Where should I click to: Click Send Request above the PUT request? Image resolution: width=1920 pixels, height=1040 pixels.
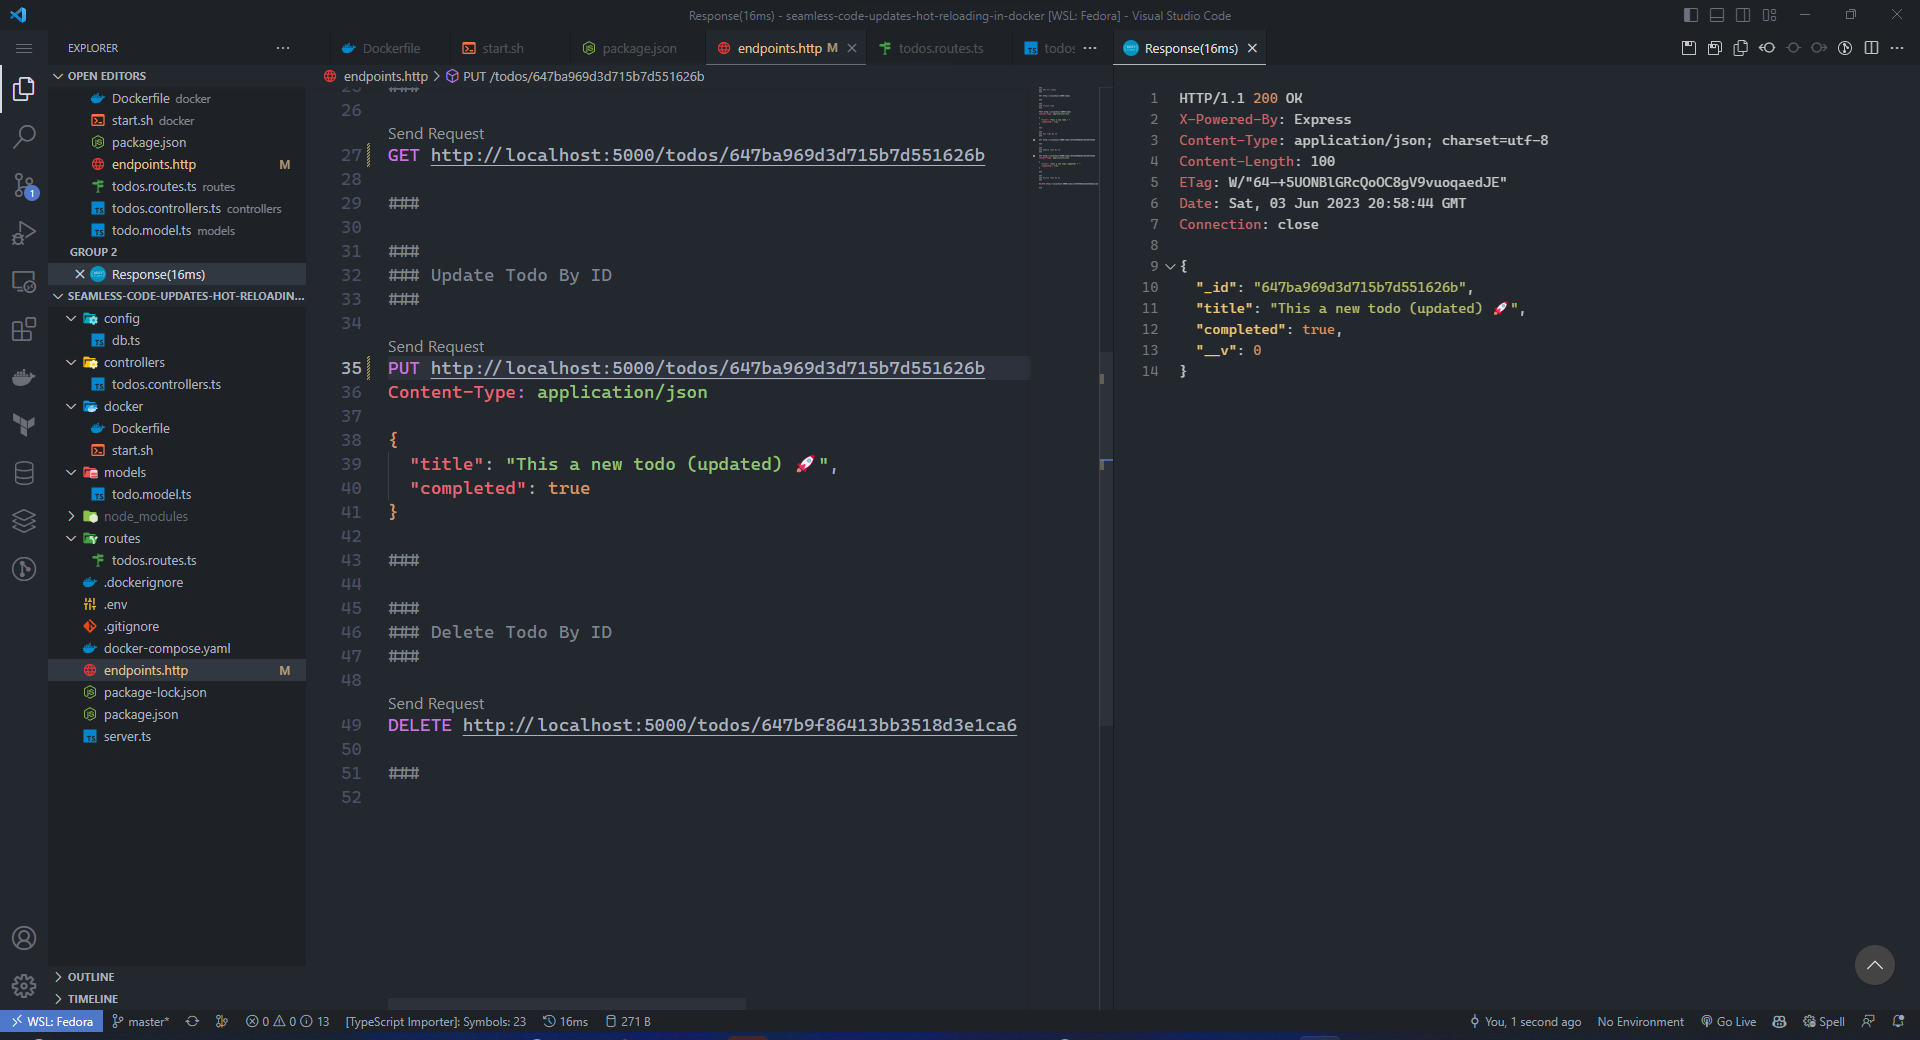click(x=436, y=347)
